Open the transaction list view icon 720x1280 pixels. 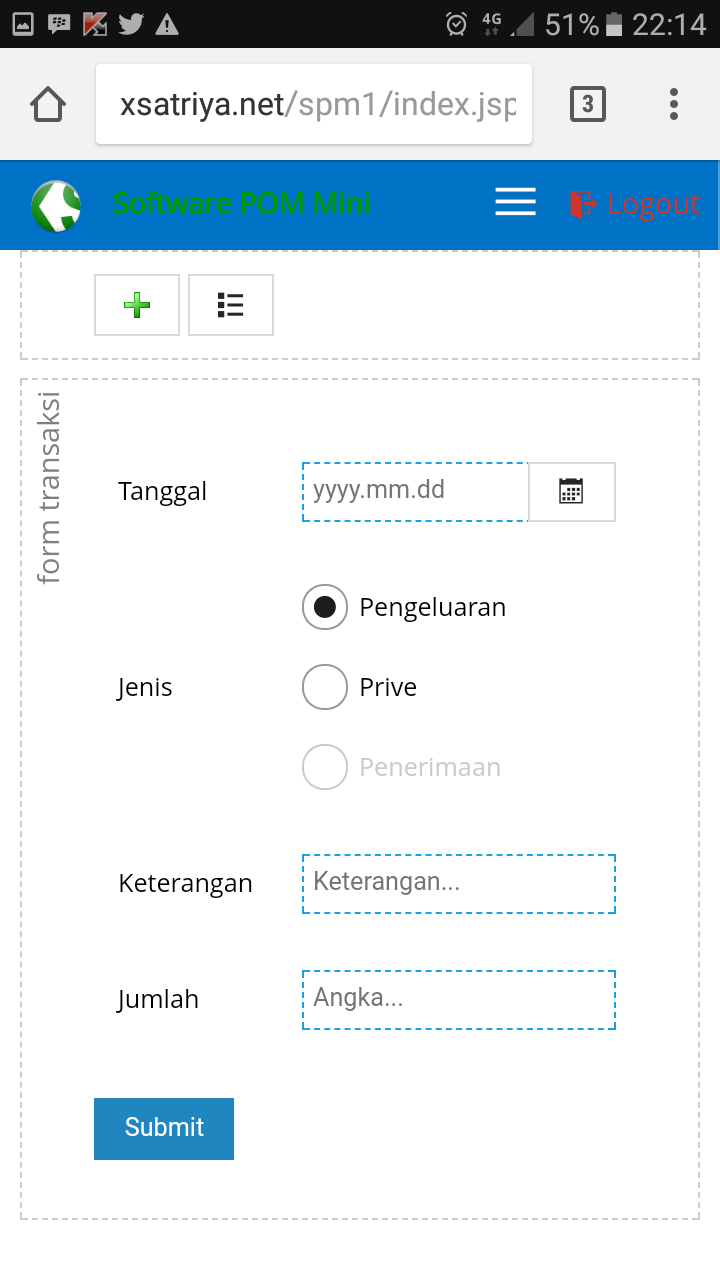(x=231, y=305)
